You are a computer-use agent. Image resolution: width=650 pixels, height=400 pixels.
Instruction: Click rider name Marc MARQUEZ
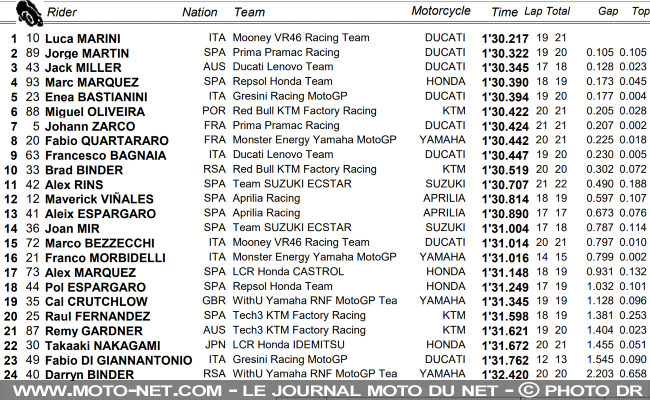pos(92,82)
